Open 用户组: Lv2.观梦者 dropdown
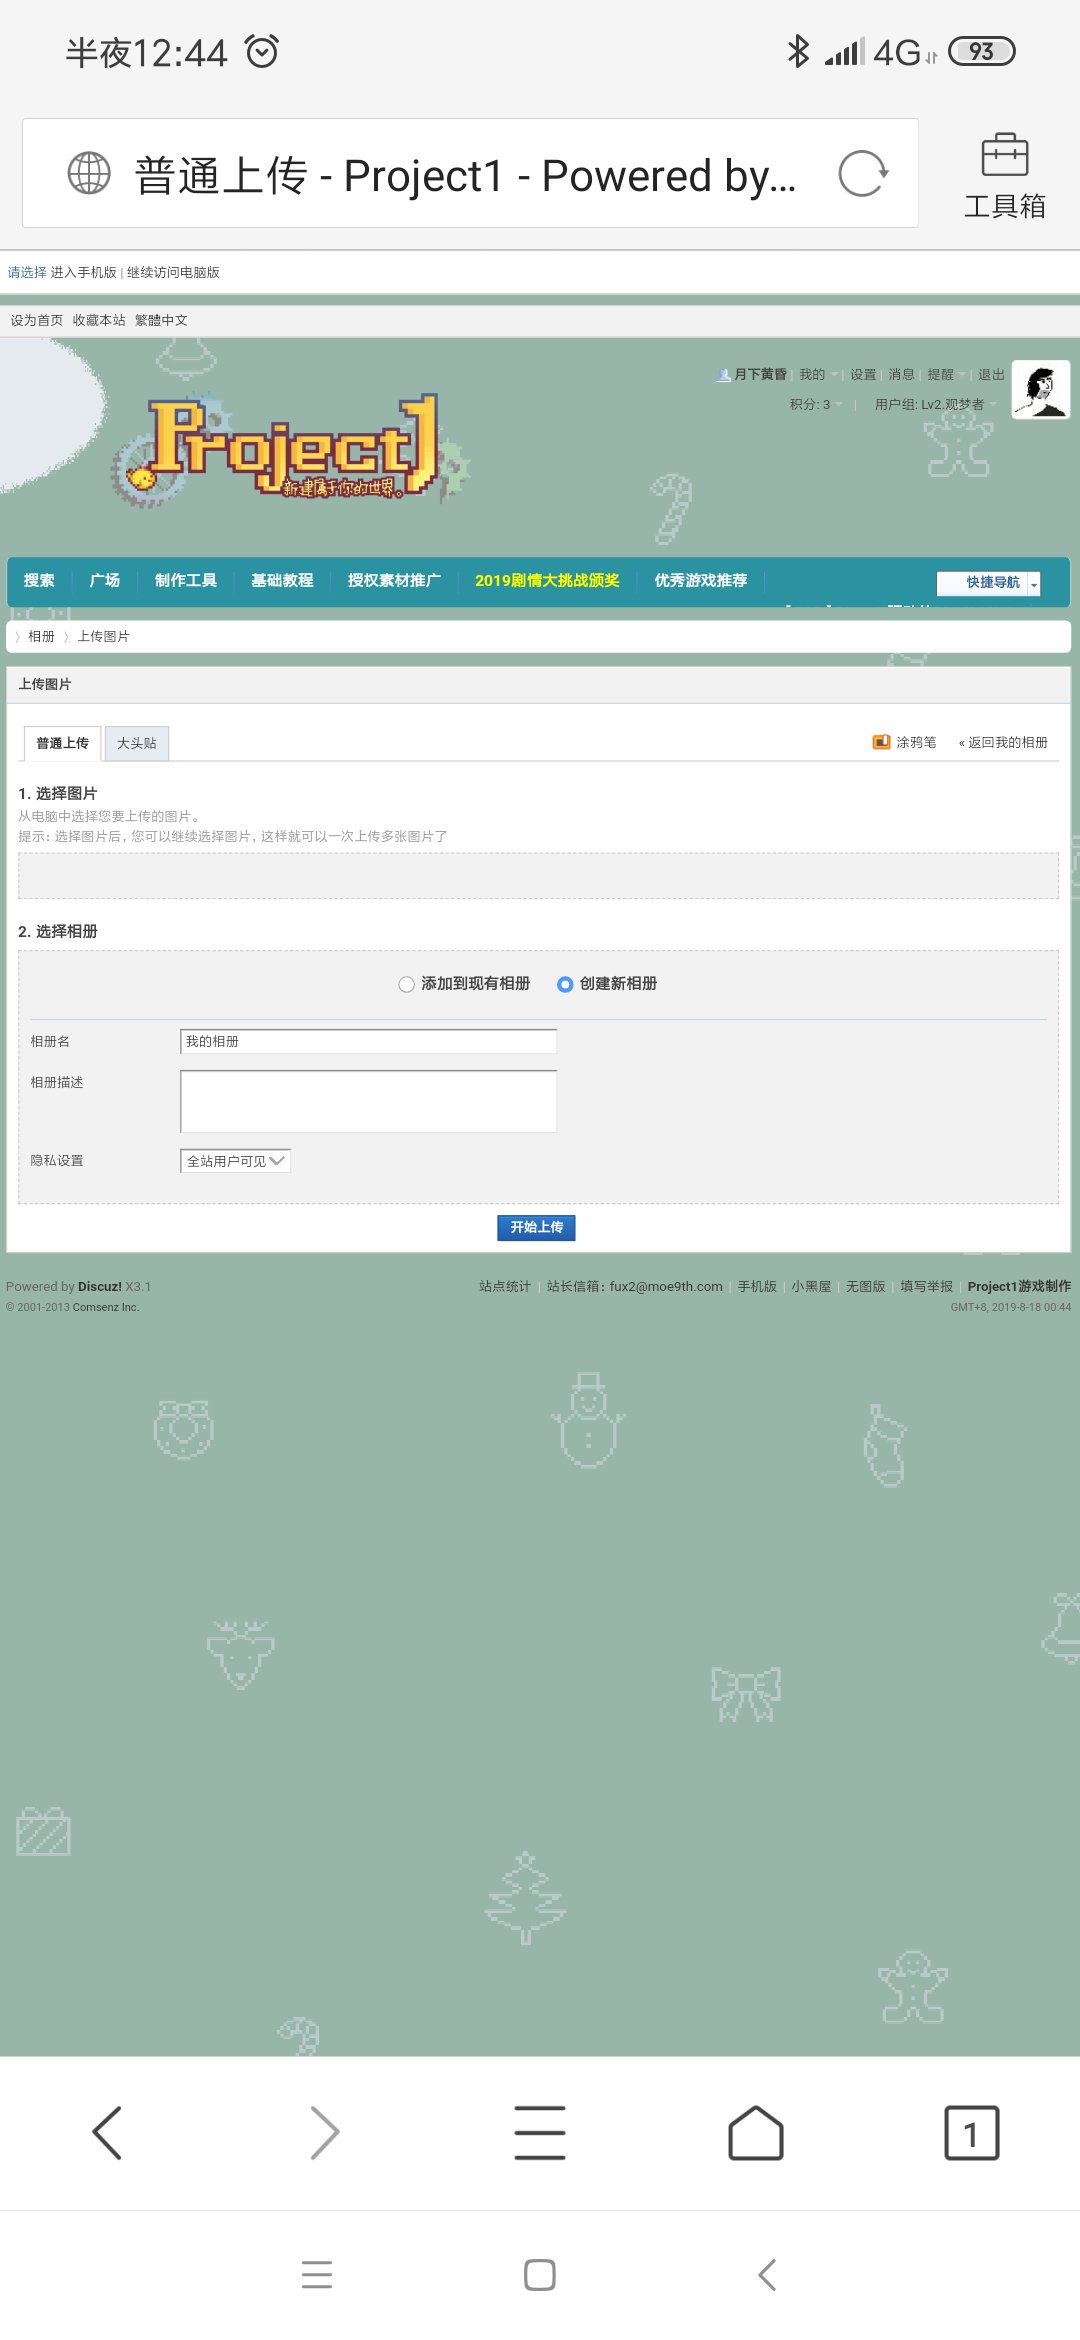Screen dimensions: 1080x2340 936,405
